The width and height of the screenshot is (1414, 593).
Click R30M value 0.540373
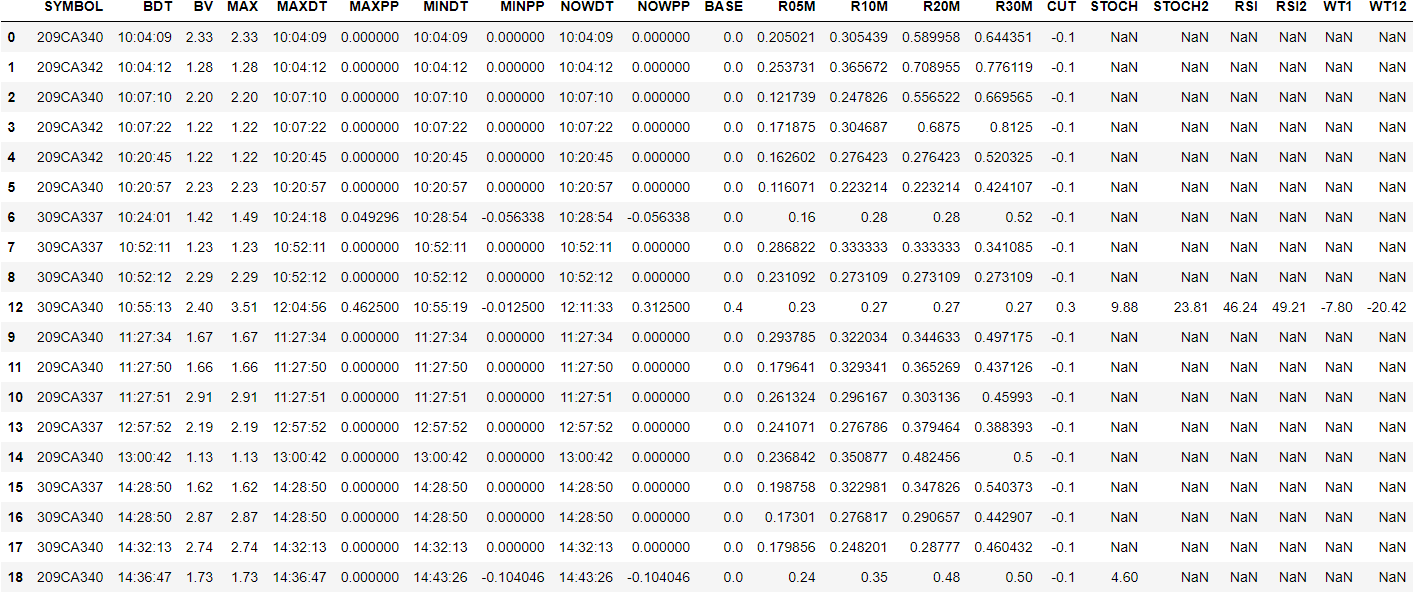pos(1004,488)
